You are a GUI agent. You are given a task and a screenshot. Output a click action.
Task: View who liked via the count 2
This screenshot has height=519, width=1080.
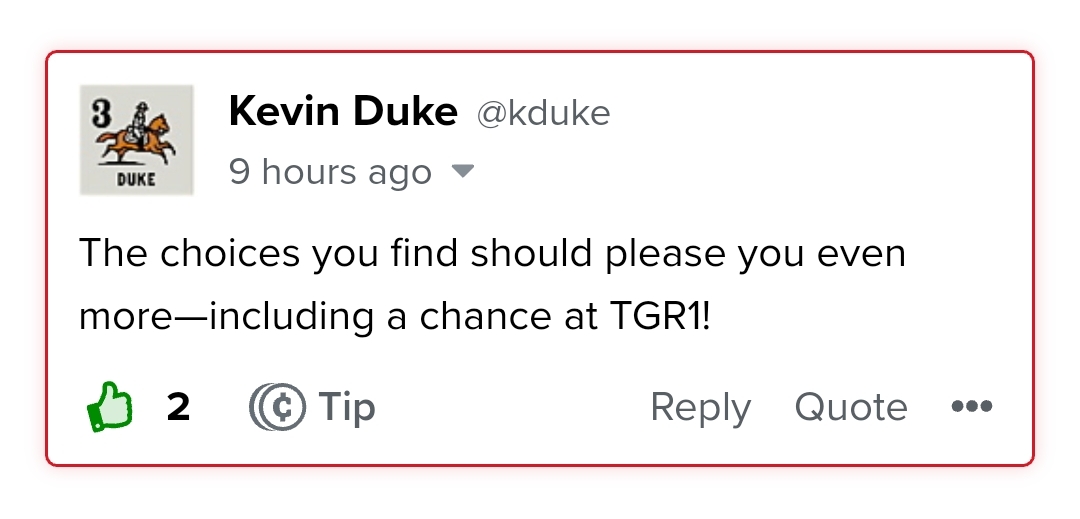(178, 407)
